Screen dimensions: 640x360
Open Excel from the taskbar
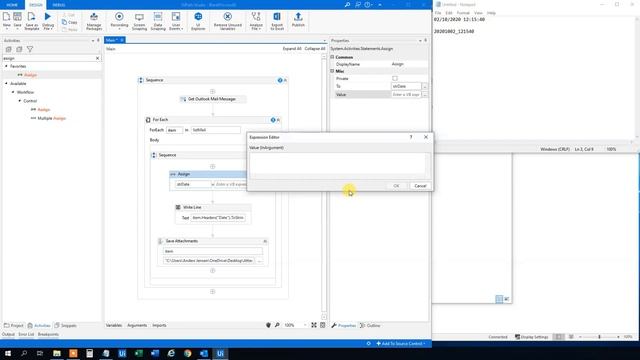139,353
